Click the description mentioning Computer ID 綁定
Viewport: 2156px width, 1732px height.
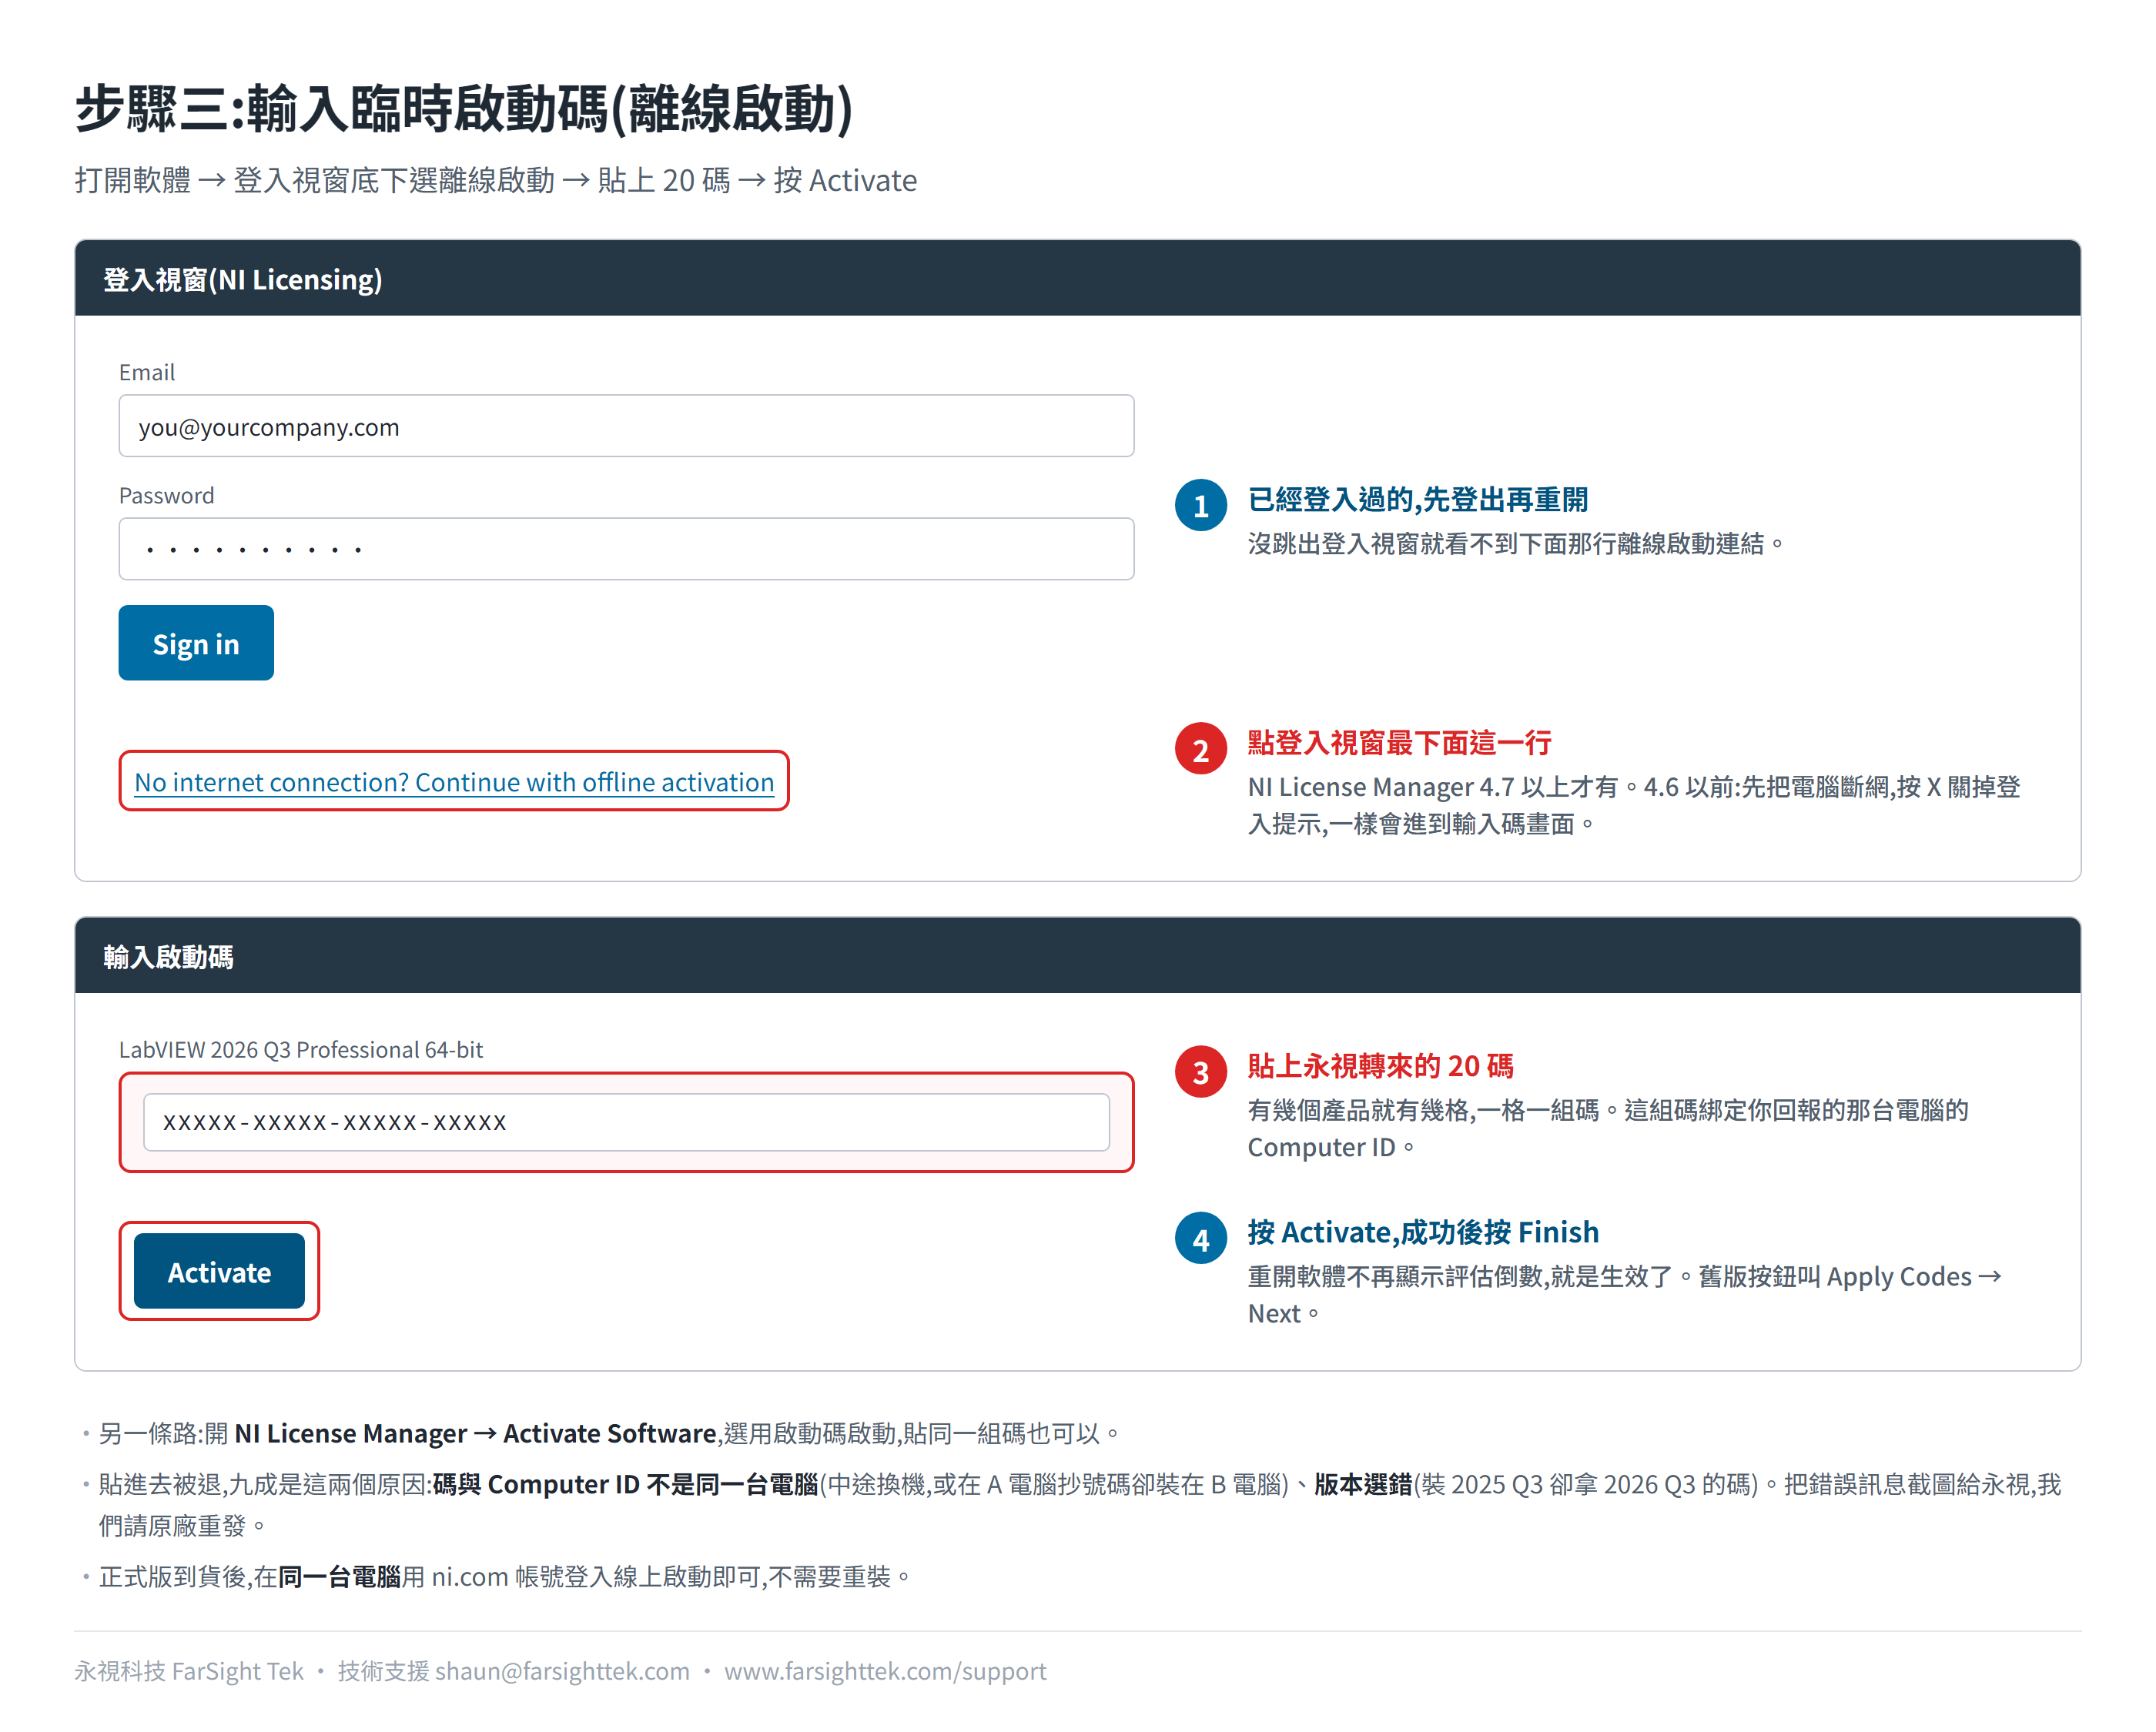(1608, 1129)
